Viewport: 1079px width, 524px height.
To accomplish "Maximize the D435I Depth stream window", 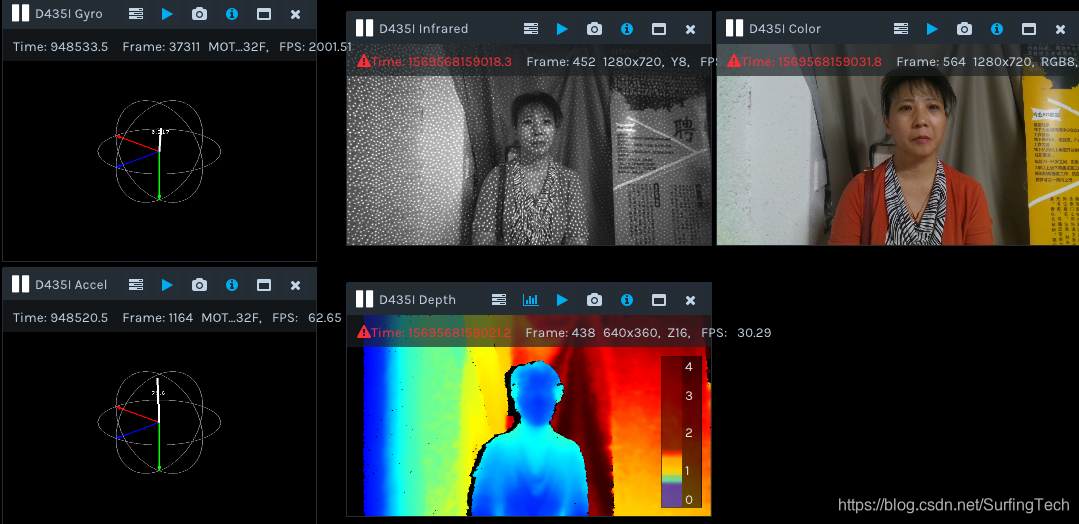I will pyautogui.click(x=659, y=300).
